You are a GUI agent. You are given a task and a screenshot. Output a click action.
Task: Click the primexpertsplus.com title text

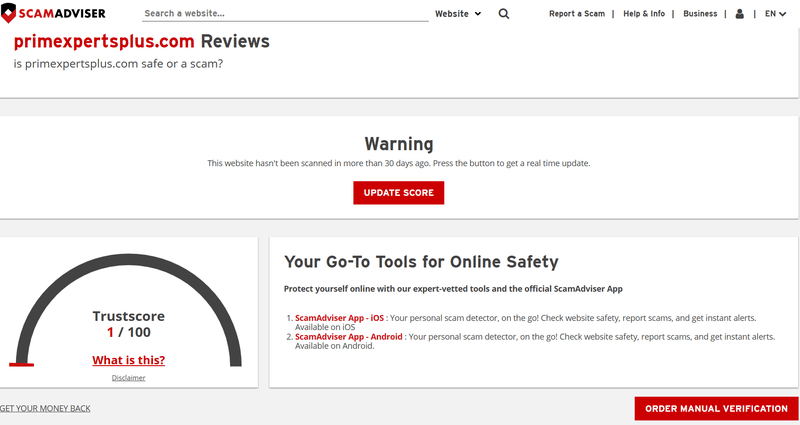point(104,41)
